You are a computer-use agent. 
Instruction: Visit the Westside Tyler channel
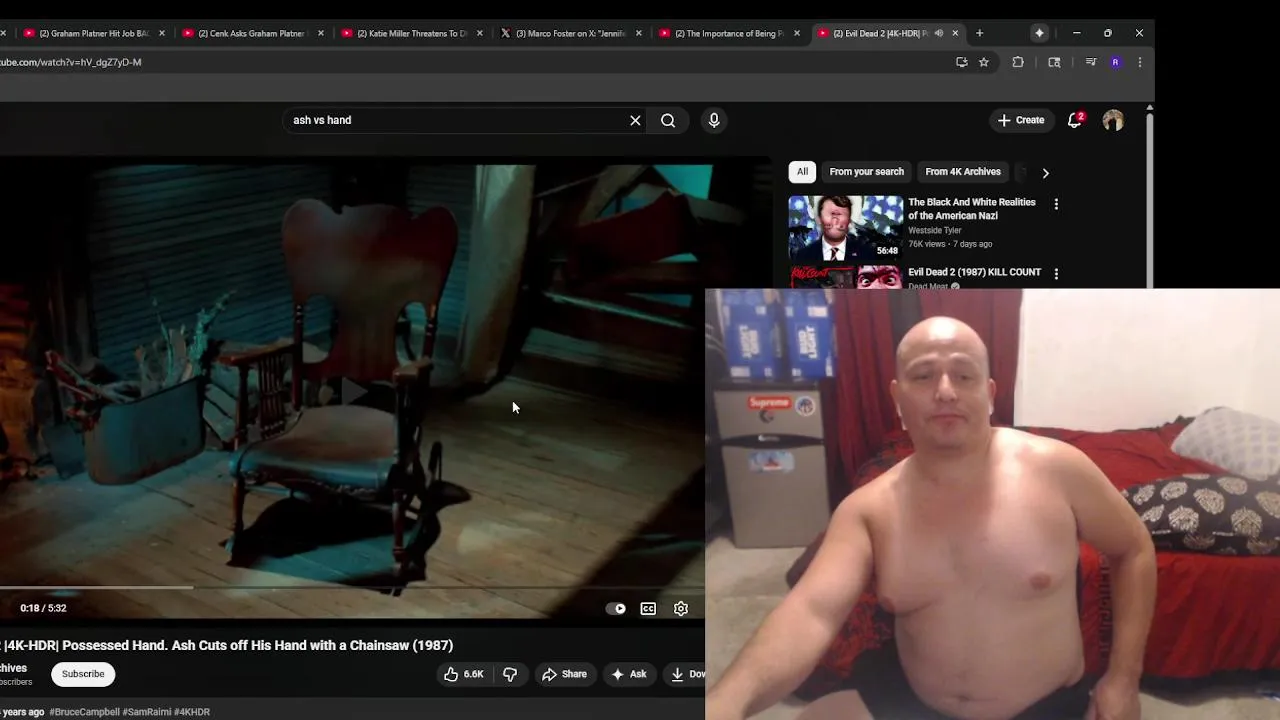click(934, 230)
